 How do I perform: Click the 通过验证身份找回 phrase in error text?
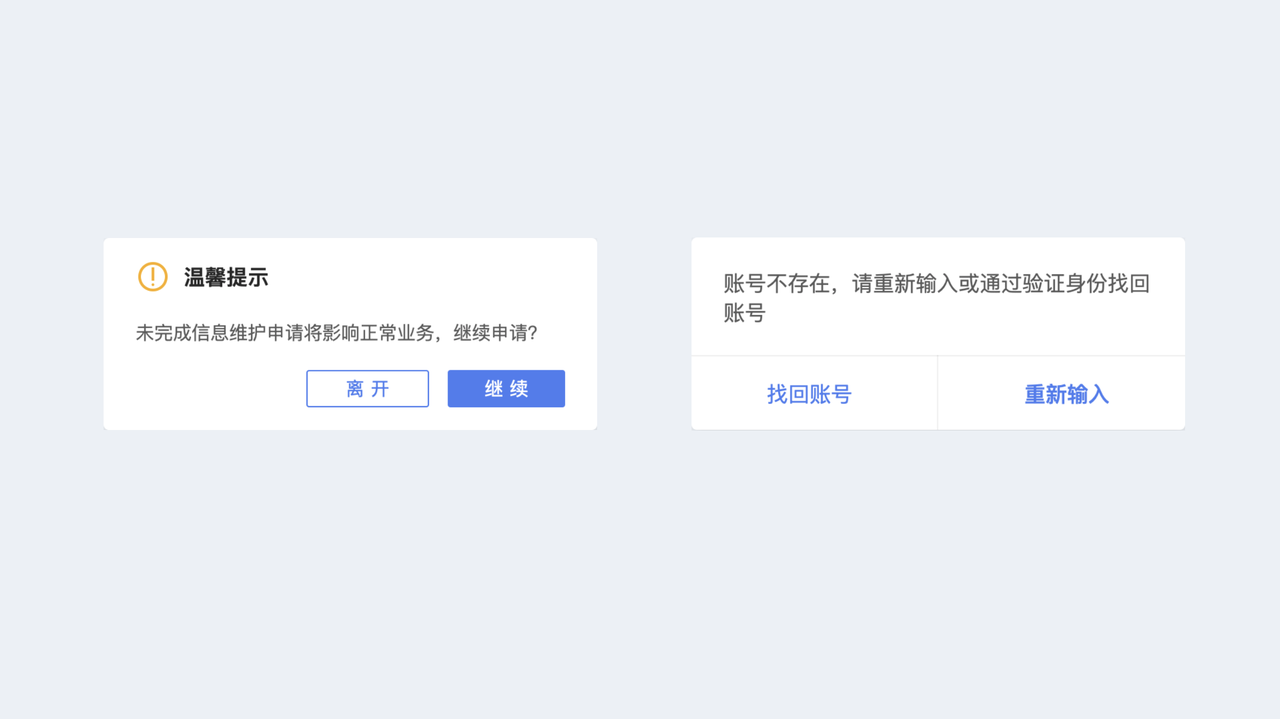point(1065,284)
